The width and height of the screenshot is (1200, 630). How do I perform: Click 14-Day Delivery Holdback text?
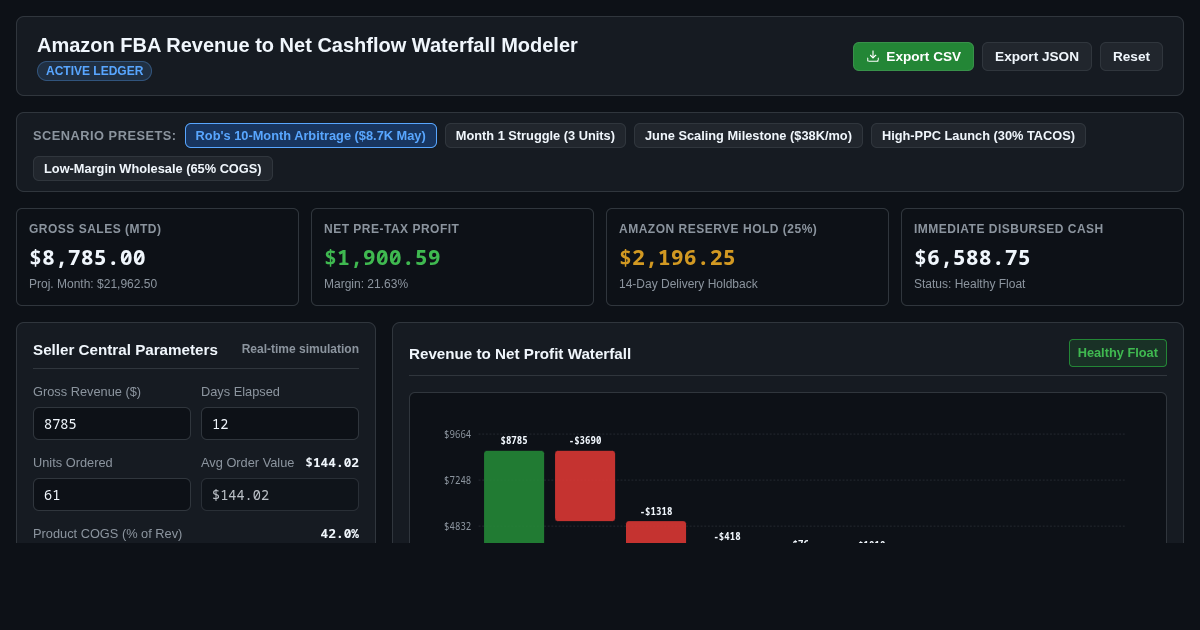coord(688,284)
